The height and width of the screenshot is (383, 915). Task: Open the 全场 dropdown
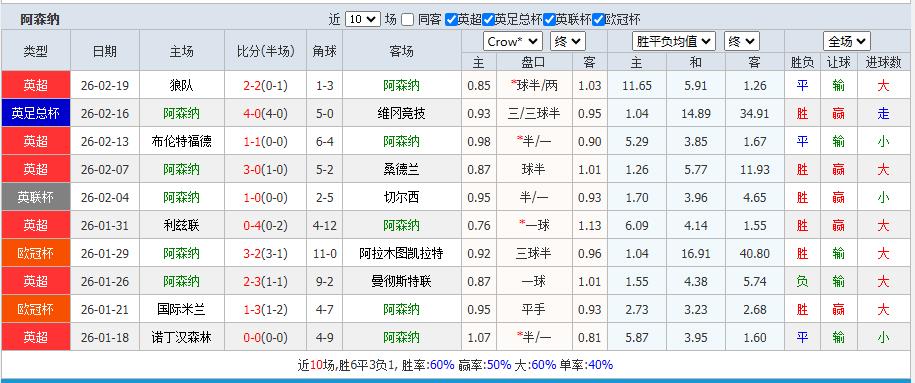(847, 41)
